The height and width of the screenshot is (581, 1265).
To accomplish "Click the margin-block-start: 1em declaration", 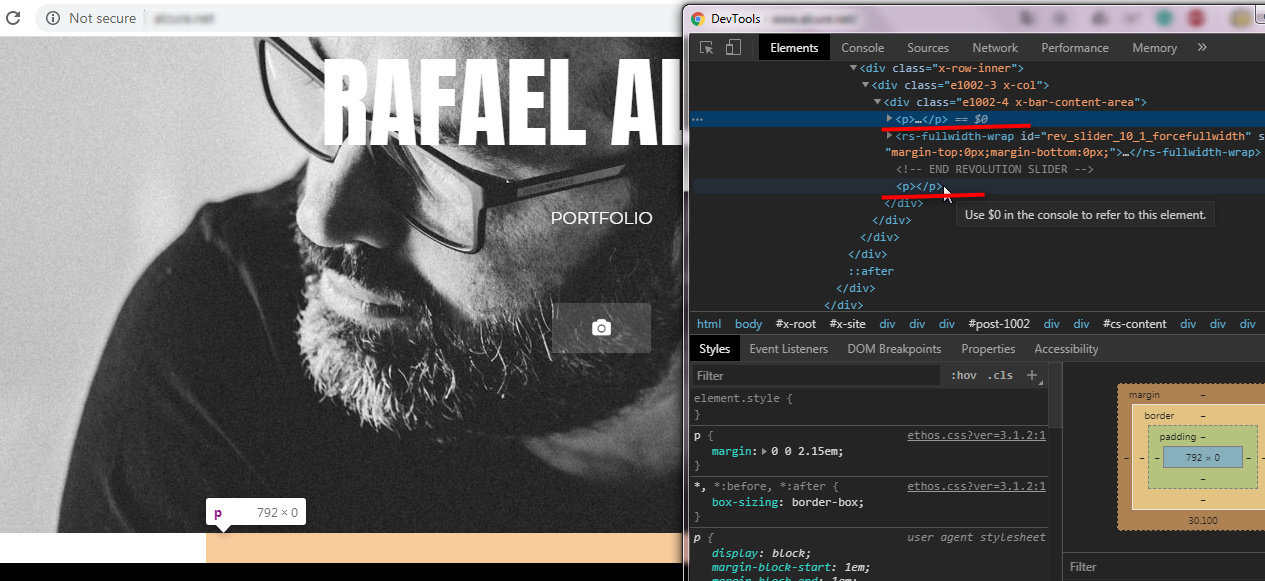I will click(790, 570).
